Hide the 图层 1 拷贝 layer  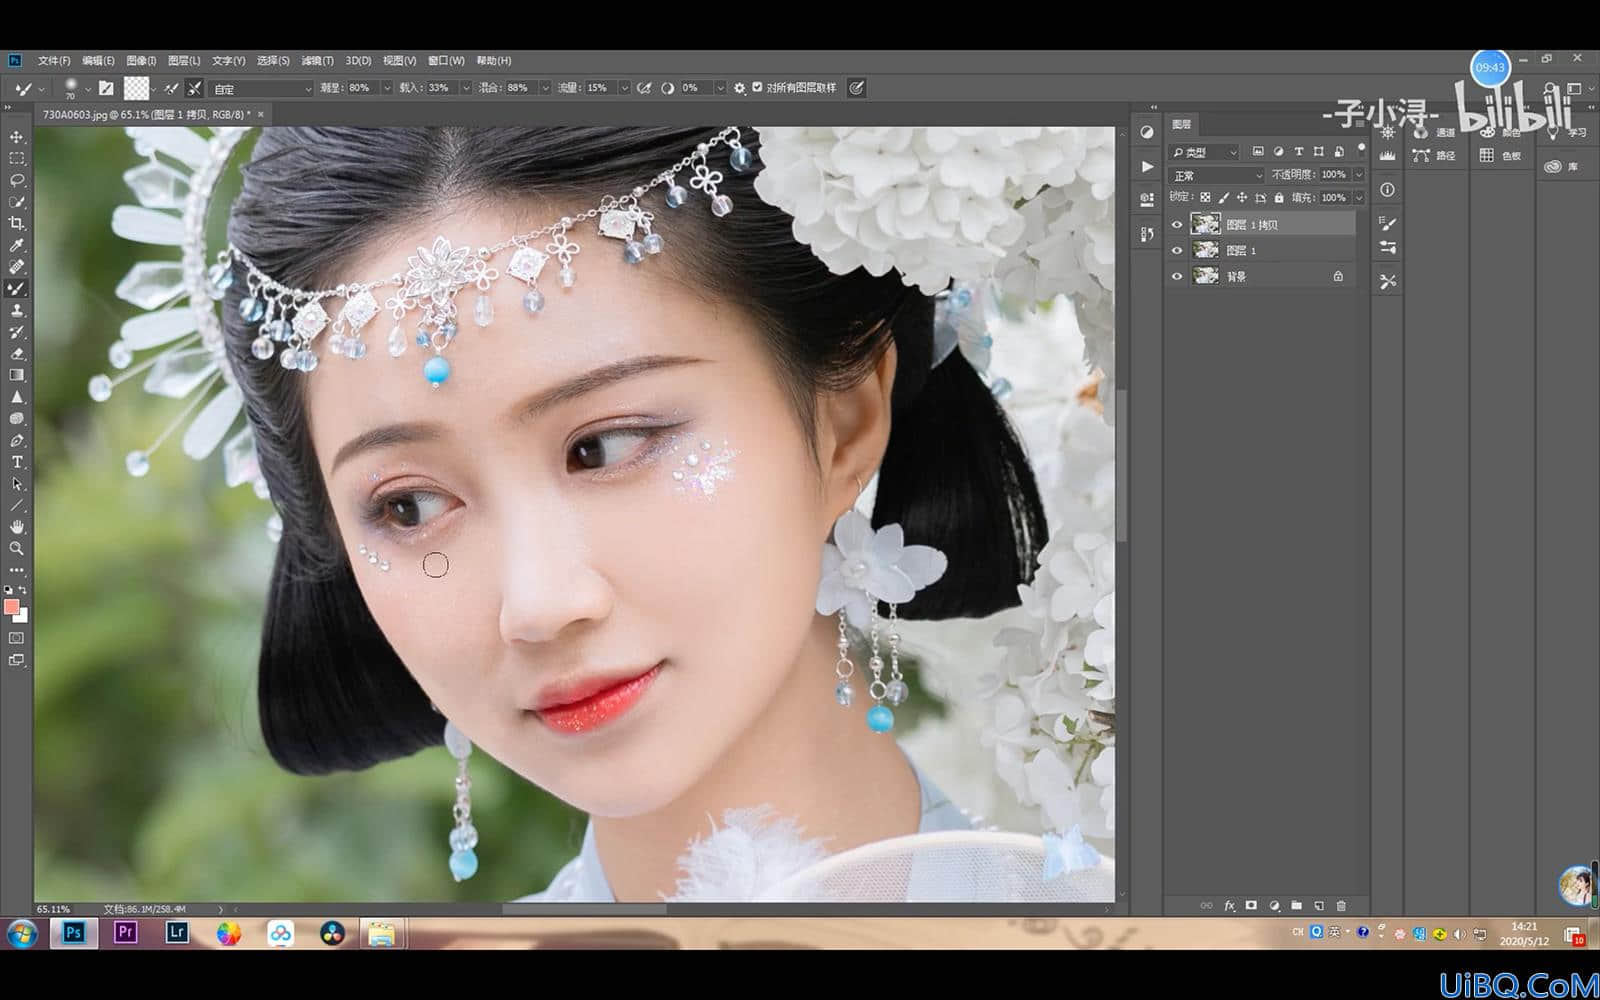tap(1177, 225)
